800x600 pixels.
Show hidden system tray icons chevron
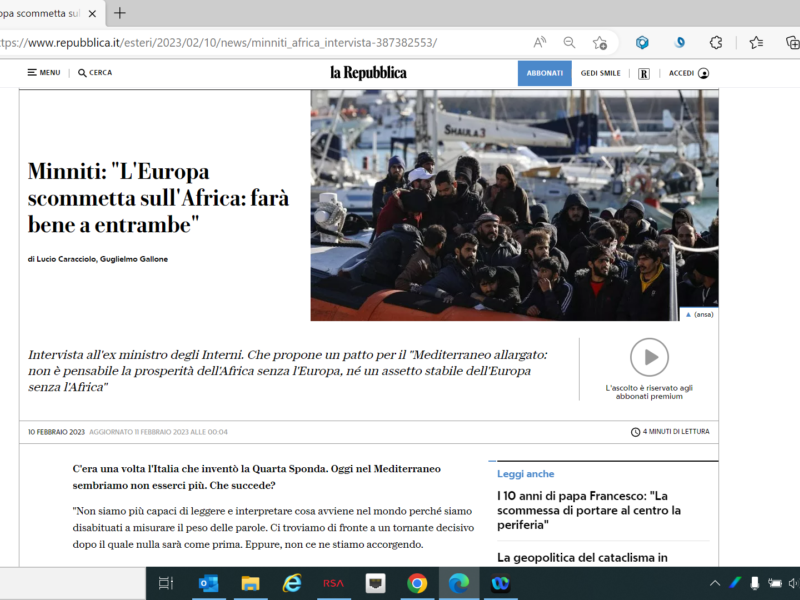point(715,583)
